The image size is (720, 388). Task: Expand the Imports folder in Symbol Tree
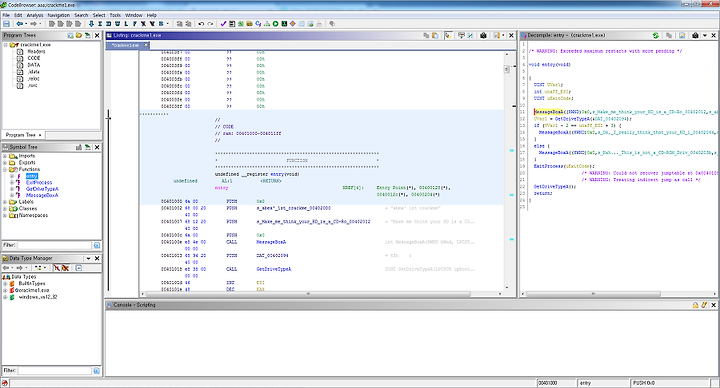[5, 156]
